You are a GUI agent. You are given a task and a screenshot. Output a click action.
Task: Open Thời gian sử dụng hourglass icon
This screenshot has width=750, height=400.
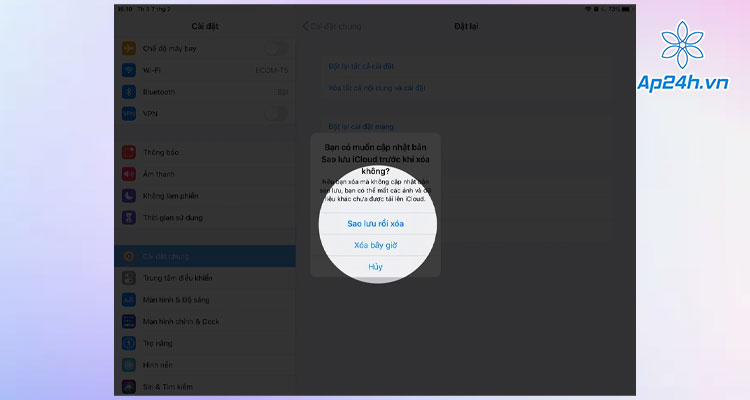point(129,218)
